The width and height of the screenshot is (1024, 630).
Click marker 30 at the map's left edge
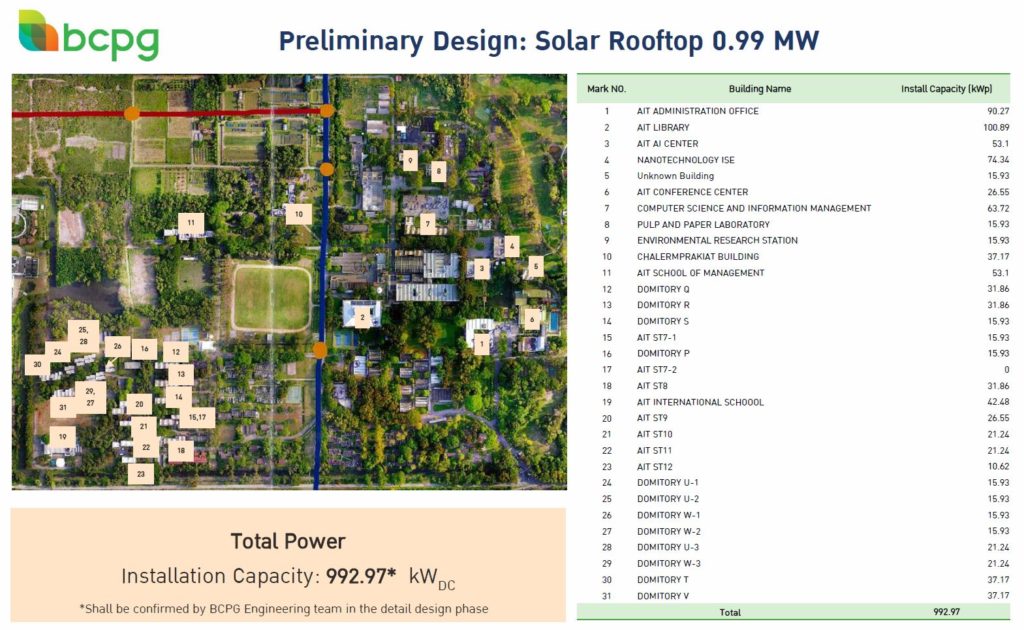click(x=37, y=365)
